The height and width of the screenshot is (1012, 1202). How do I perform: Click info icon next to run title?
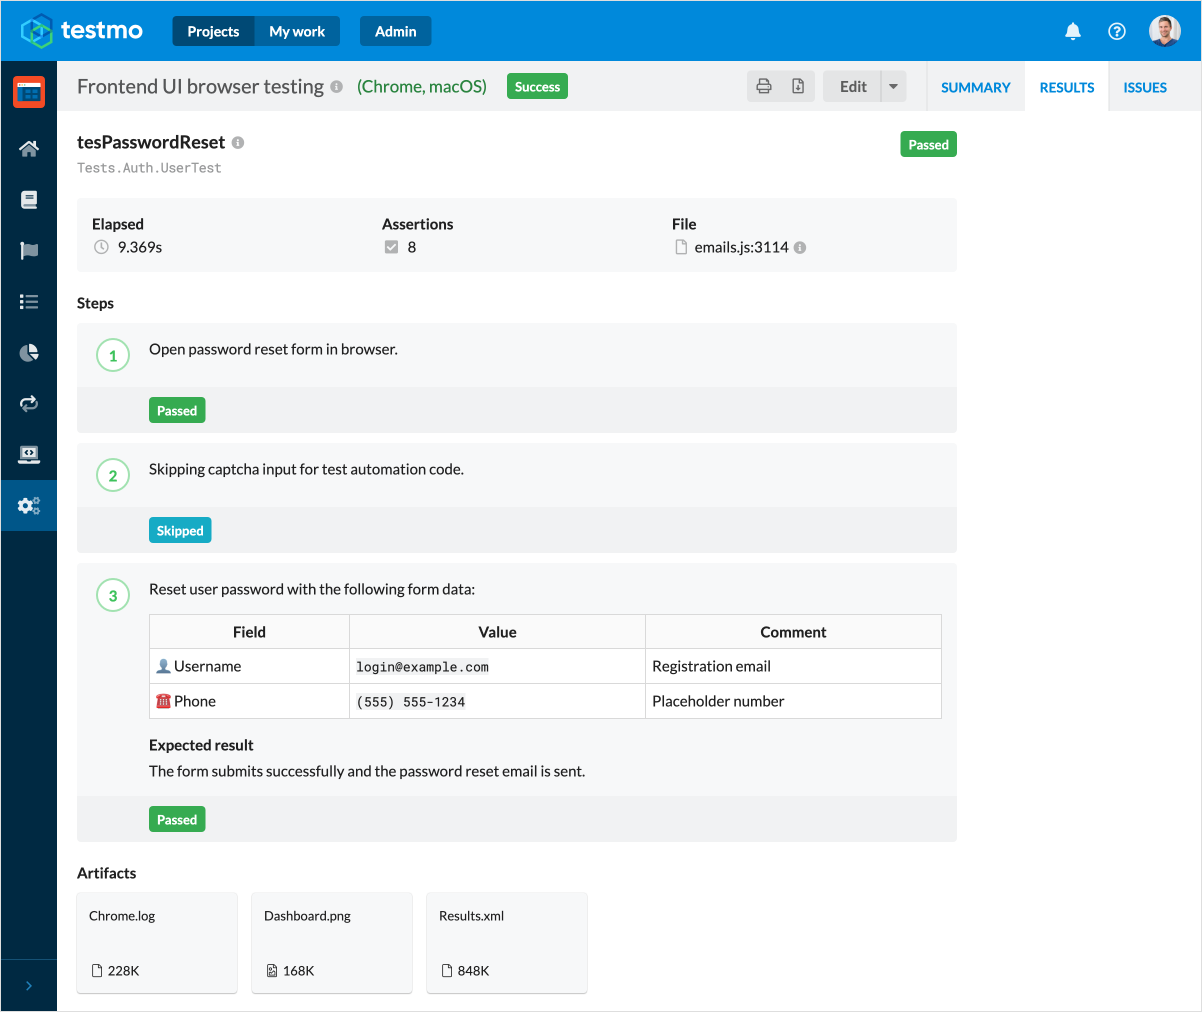click(x=337, y=87)
